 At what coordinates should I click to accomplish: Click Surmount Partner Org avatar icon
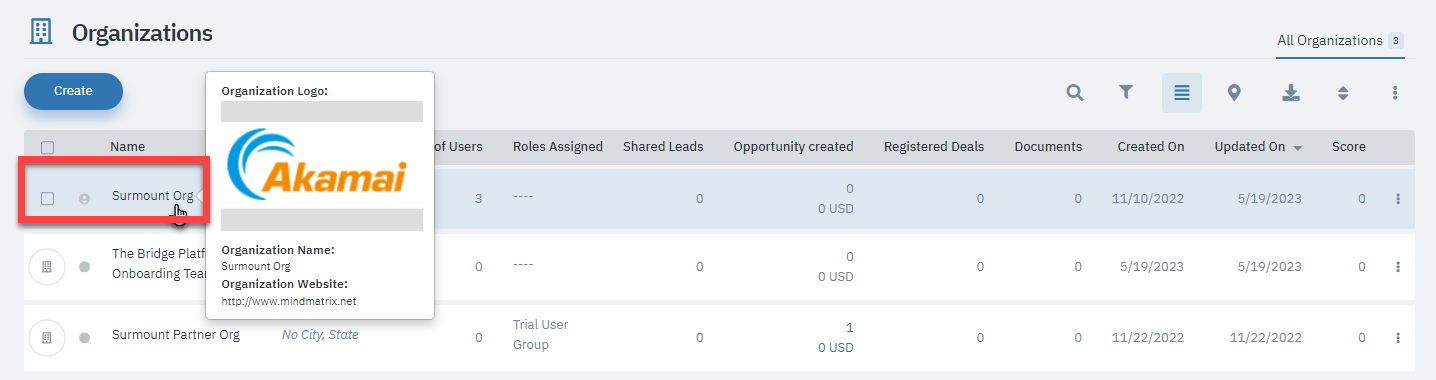tap(47, 337)
